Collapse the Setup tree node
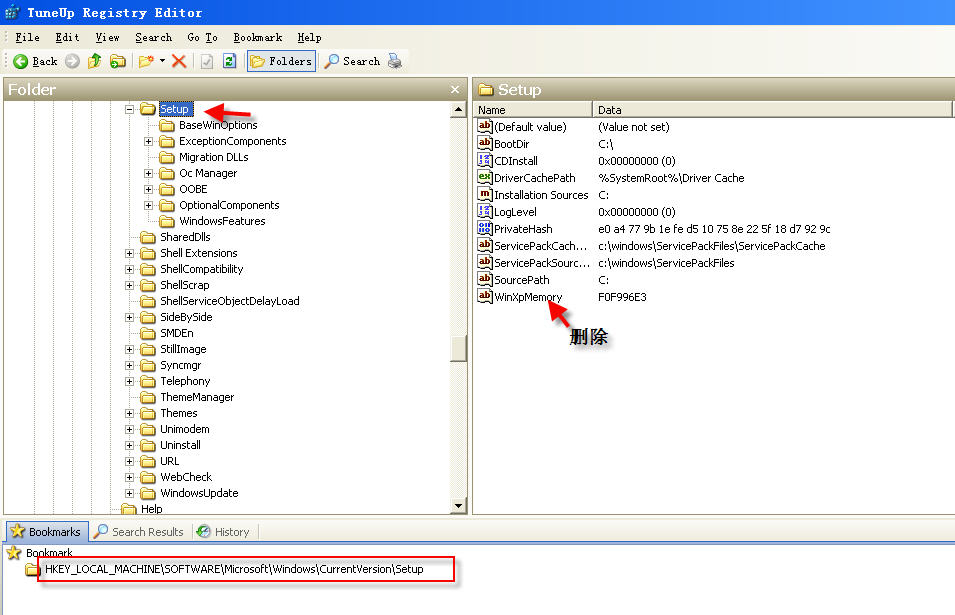 click(129, 109)
